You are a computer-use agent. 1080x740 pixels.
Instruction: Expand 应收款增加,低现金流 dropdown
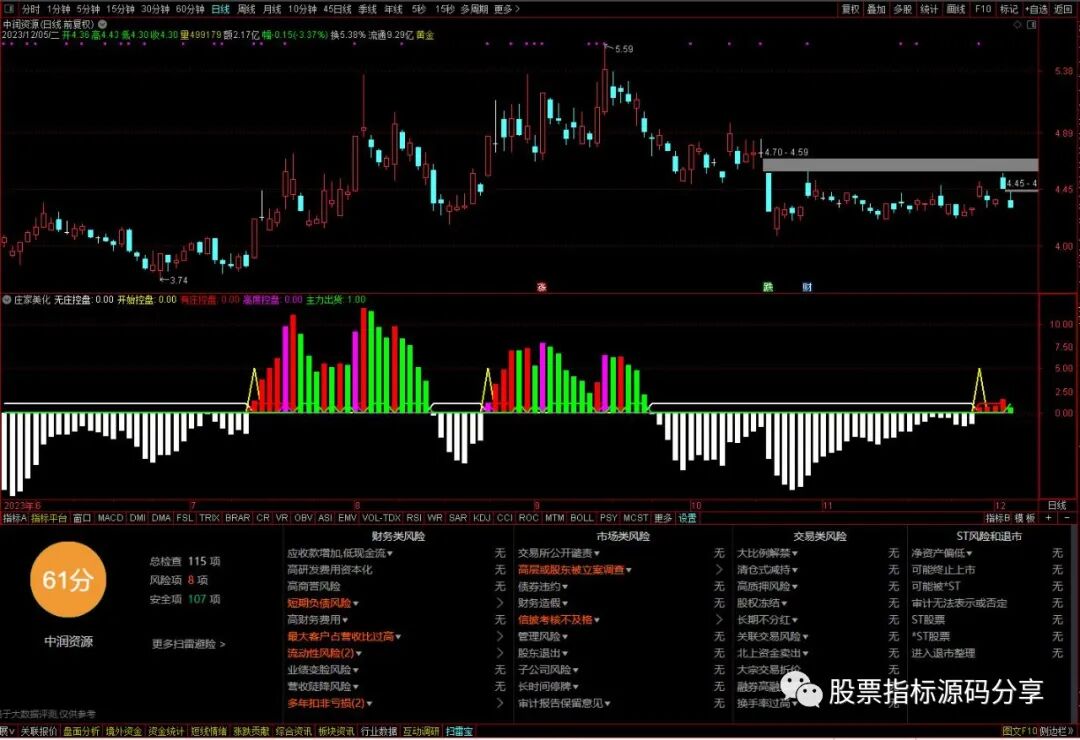(390, 553)
